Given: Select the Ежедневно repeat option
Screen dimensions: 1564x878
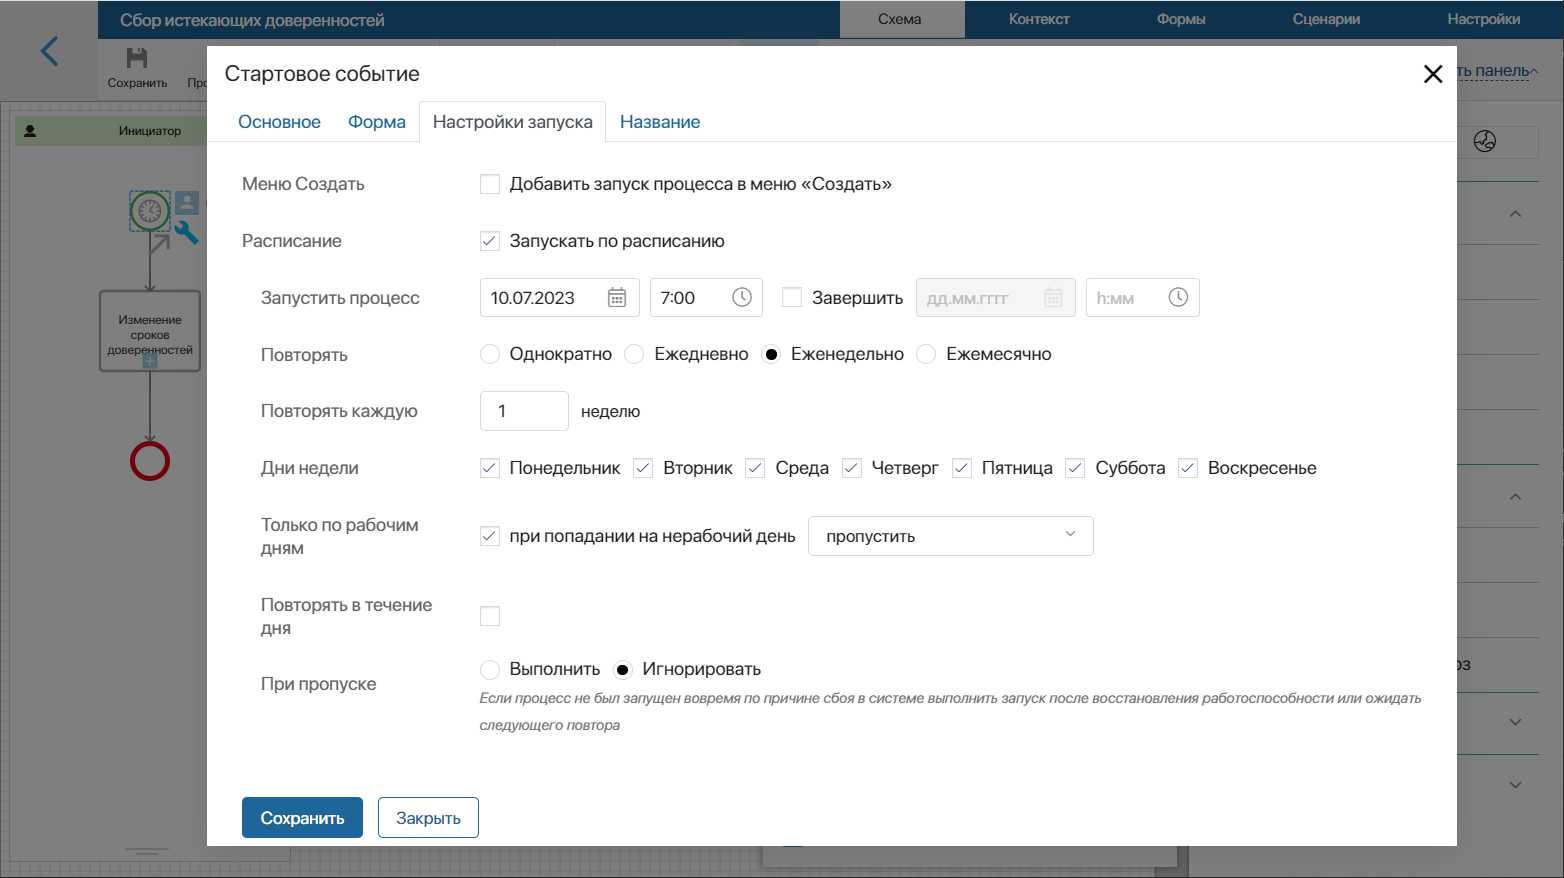Looking at the screenshot, I should (634, 353).
